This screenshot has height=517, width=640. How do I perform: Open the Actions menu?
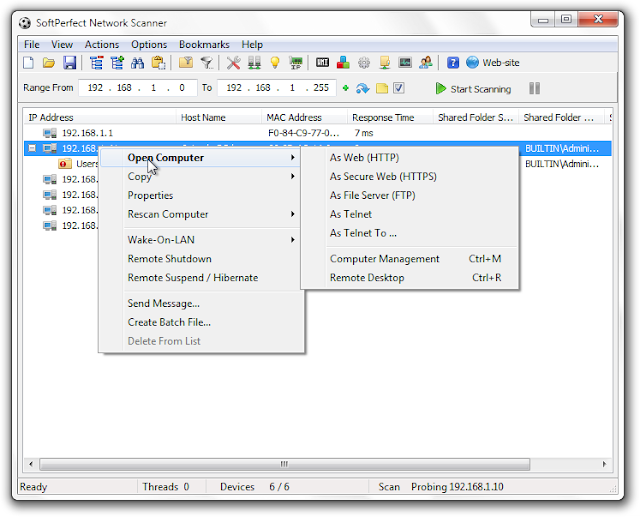tap(102, 44)
